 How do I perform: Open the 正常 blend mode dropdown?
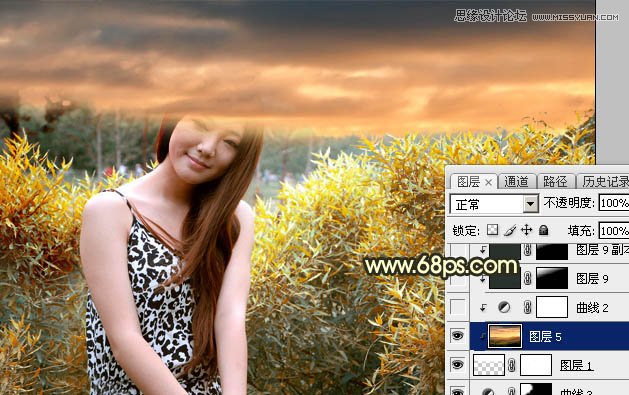pos(494,204)
